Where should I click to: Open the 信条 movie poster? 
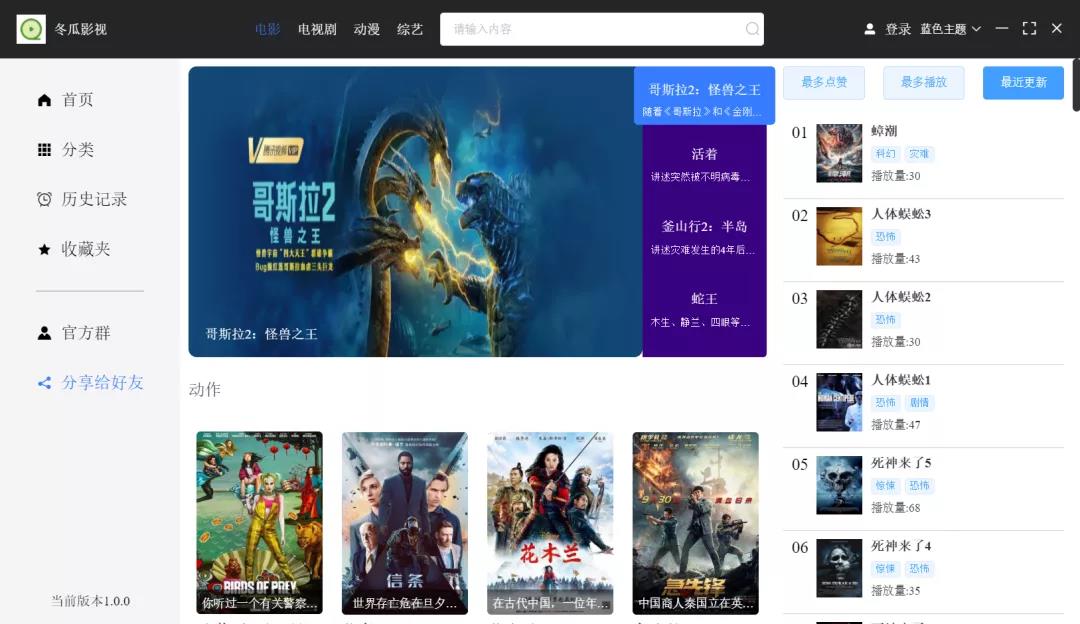[405, 523]
